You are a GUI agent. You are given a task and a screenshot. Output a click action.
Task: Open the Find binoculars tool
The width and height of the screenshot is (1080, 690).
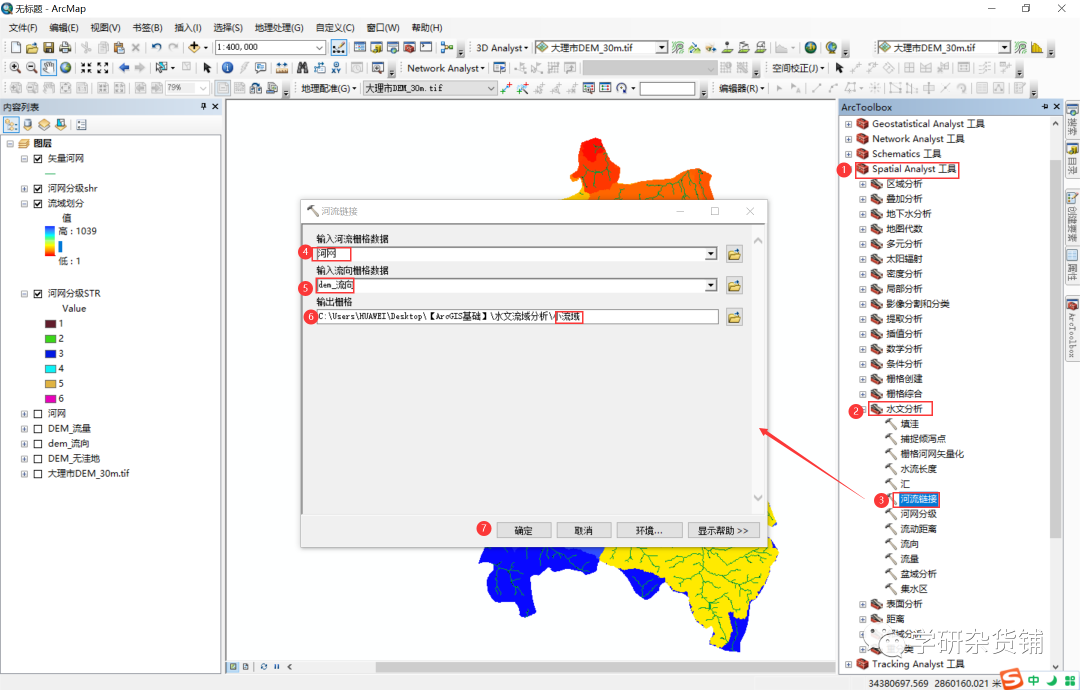[x=302, y=67]
